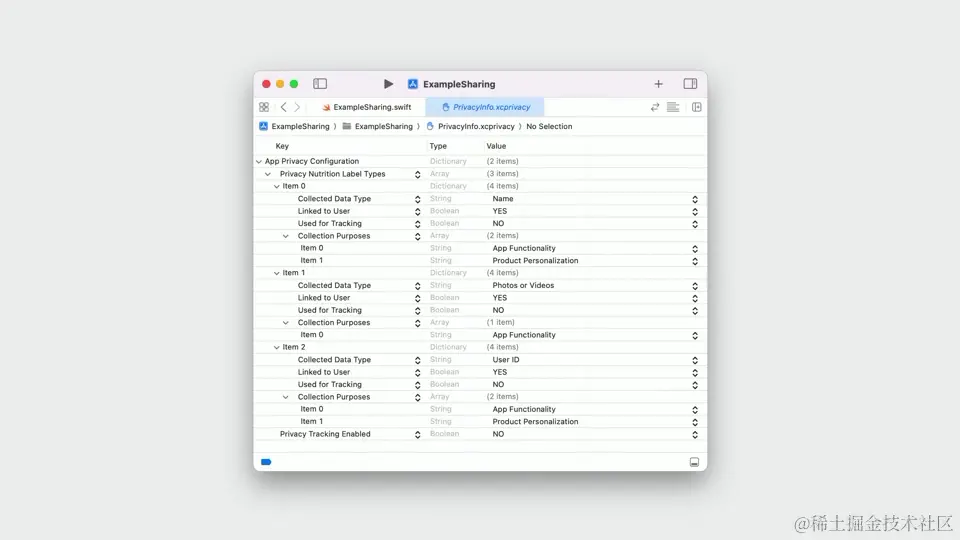Toggle the navigator sidebar icon
The image size is (960, 540).
320,84
